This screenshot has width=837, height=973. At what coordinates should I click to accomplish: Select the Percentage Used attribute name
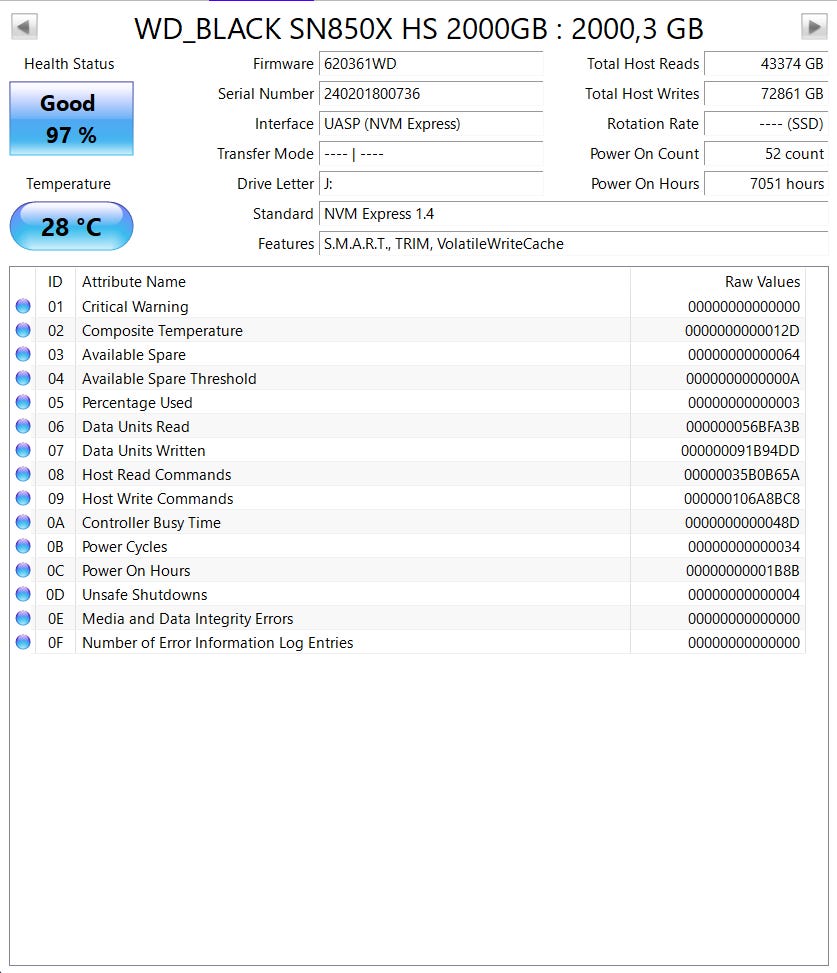click(137, 403)
